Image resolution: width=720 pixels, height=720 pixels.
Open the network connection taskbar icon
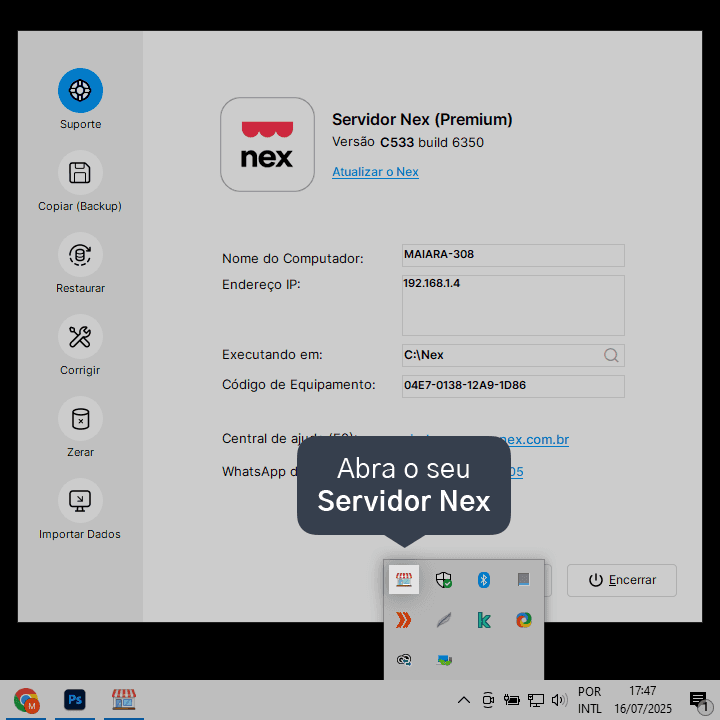click(x=535, y=700)
